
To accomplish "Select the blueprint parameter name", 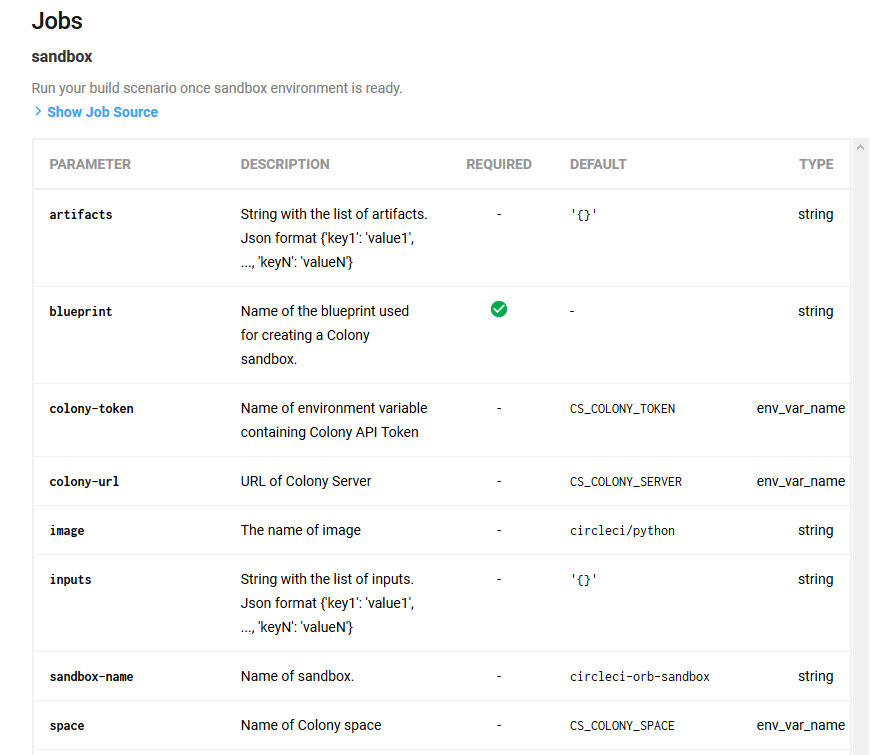I will coord(80,311).
